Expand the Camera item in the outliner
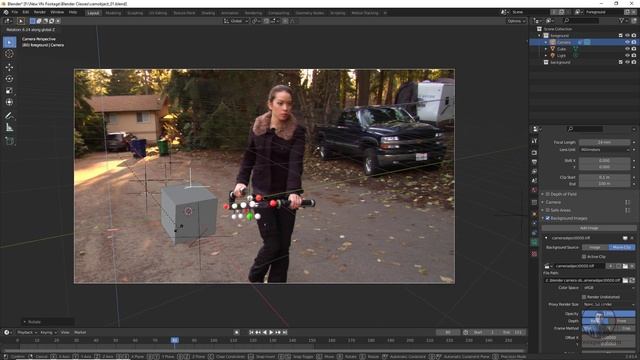640x360 pixels. click(546, 42)
